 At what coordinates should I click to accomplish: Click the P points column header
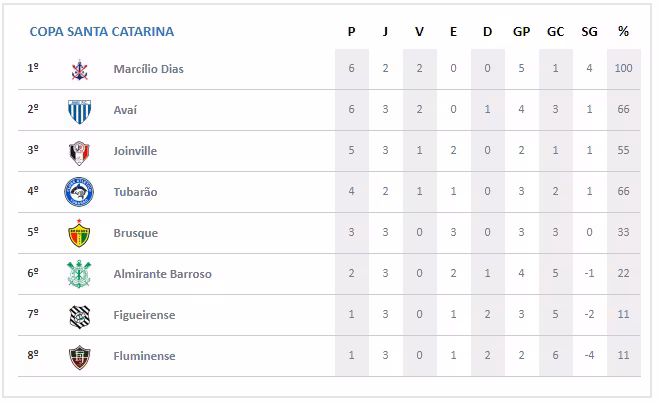click(351, 32)
